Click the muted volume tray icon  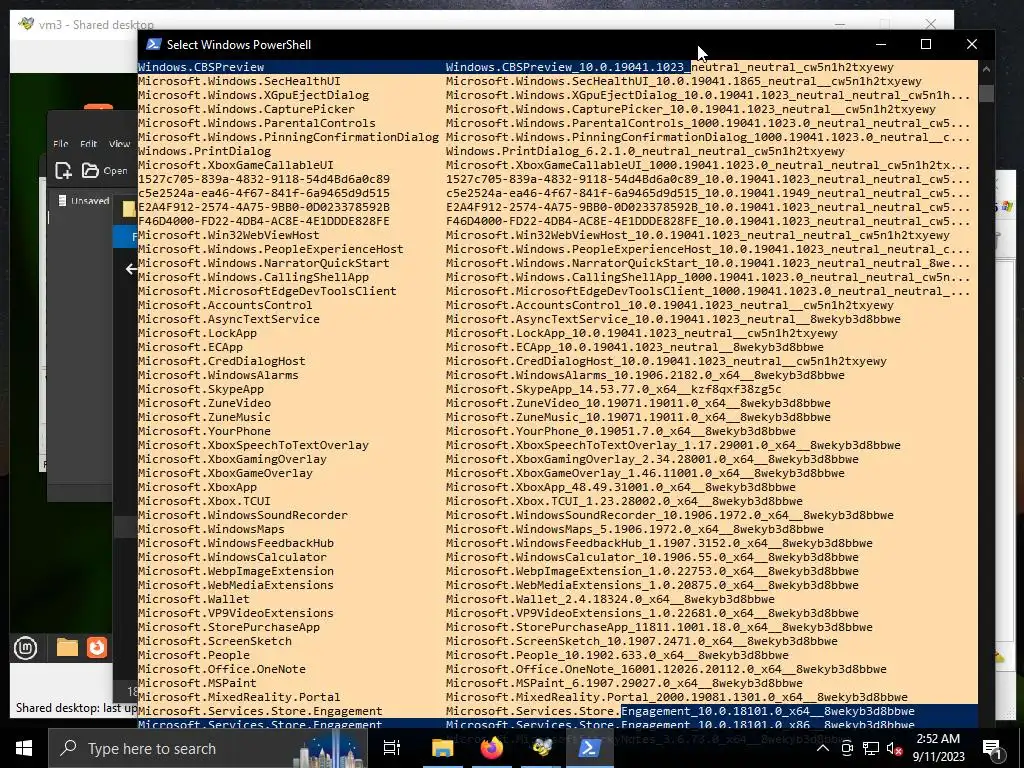[895, 748]
